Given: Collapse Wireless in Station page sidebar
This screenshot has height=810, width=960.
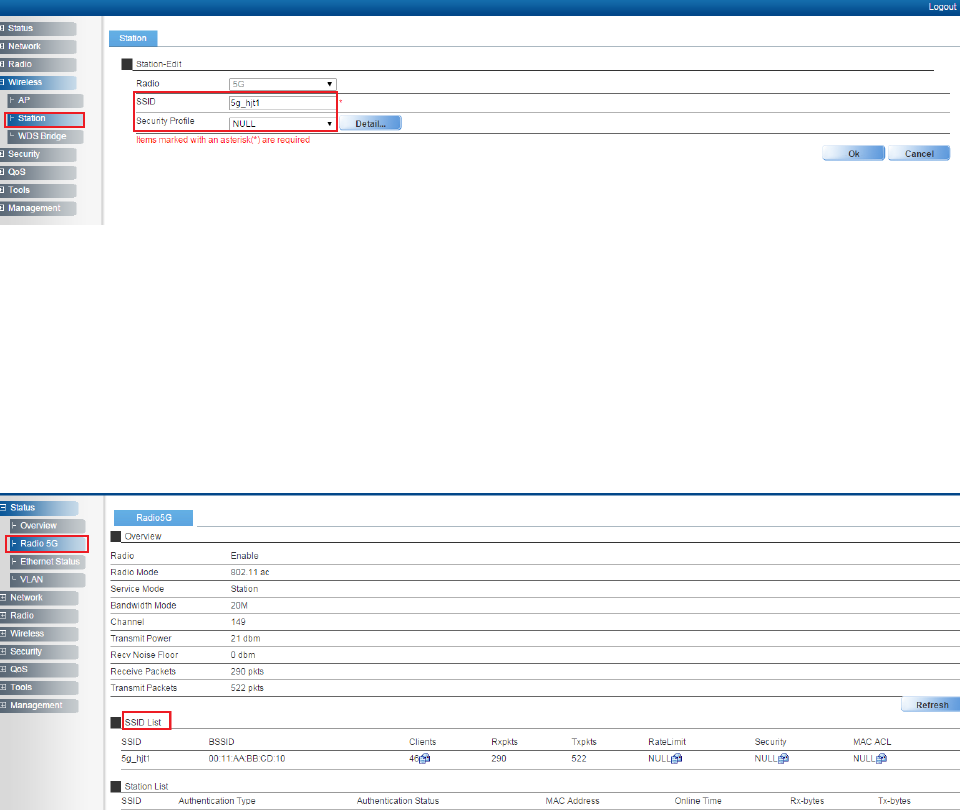Looking at the screenshot, I should 38,82.
